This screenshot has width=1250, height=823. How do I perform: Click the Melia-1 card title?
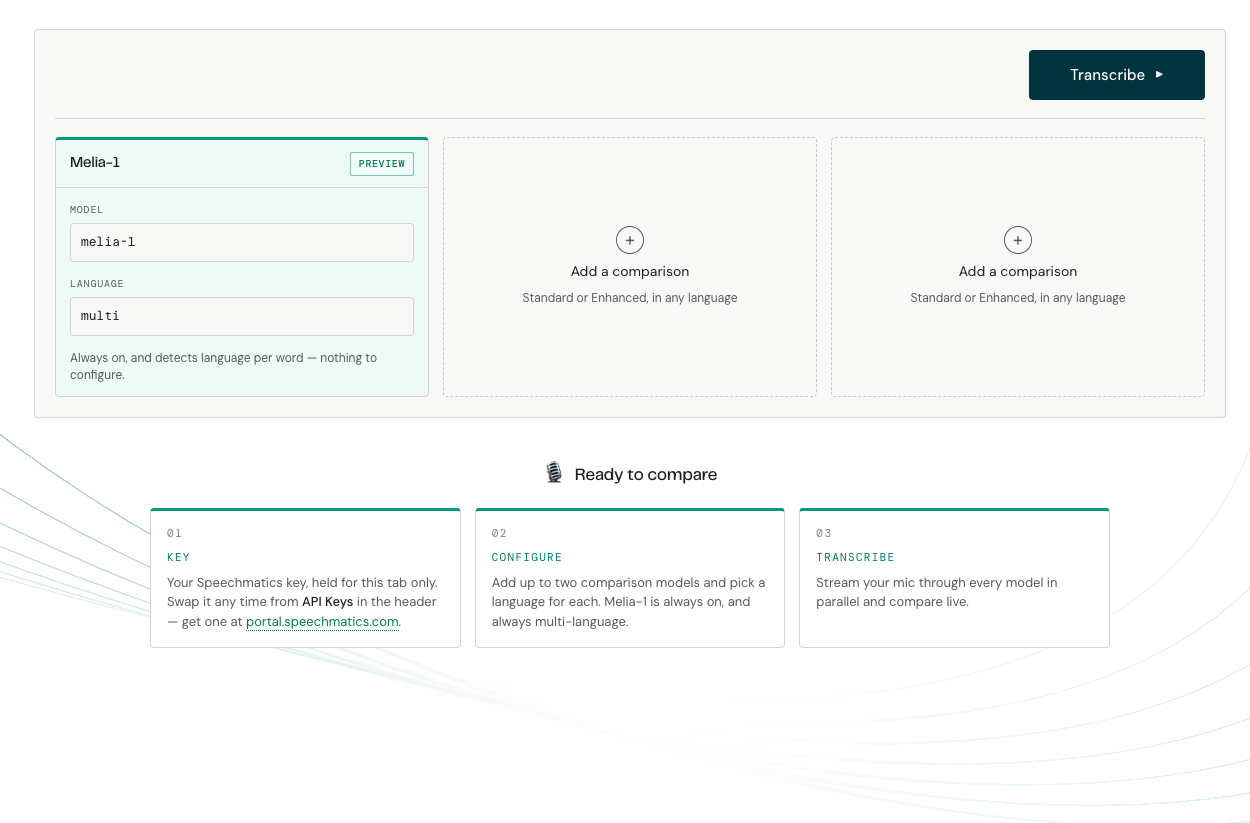tap(95, 162)
